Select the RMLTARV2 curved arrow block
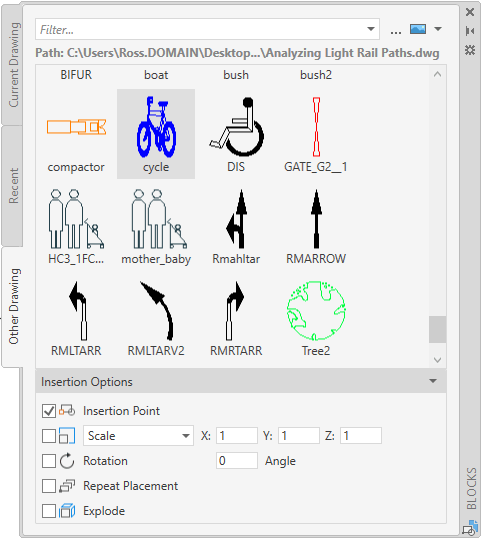 [156, 318]
